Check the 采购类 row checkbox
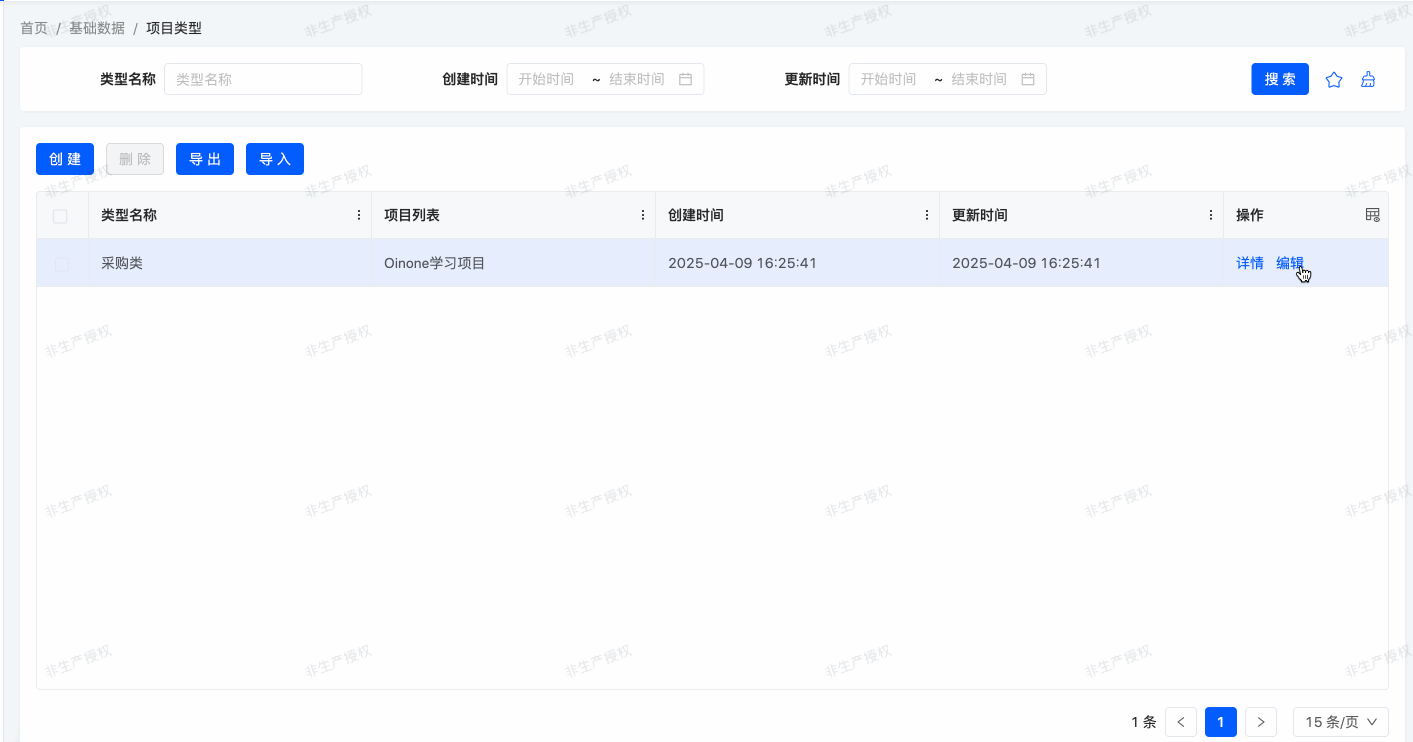1413x742 pixels. 62,264
